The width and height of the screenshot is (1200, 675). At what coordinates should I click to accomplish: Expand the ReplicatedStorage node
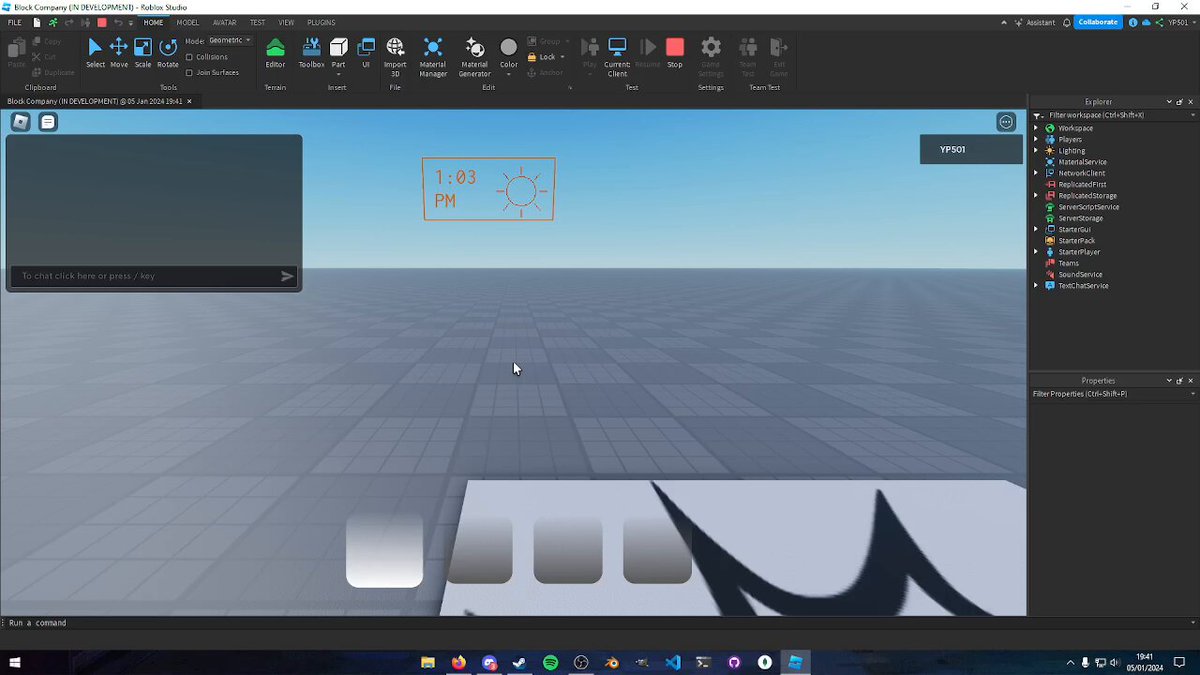click(1036, 196)
